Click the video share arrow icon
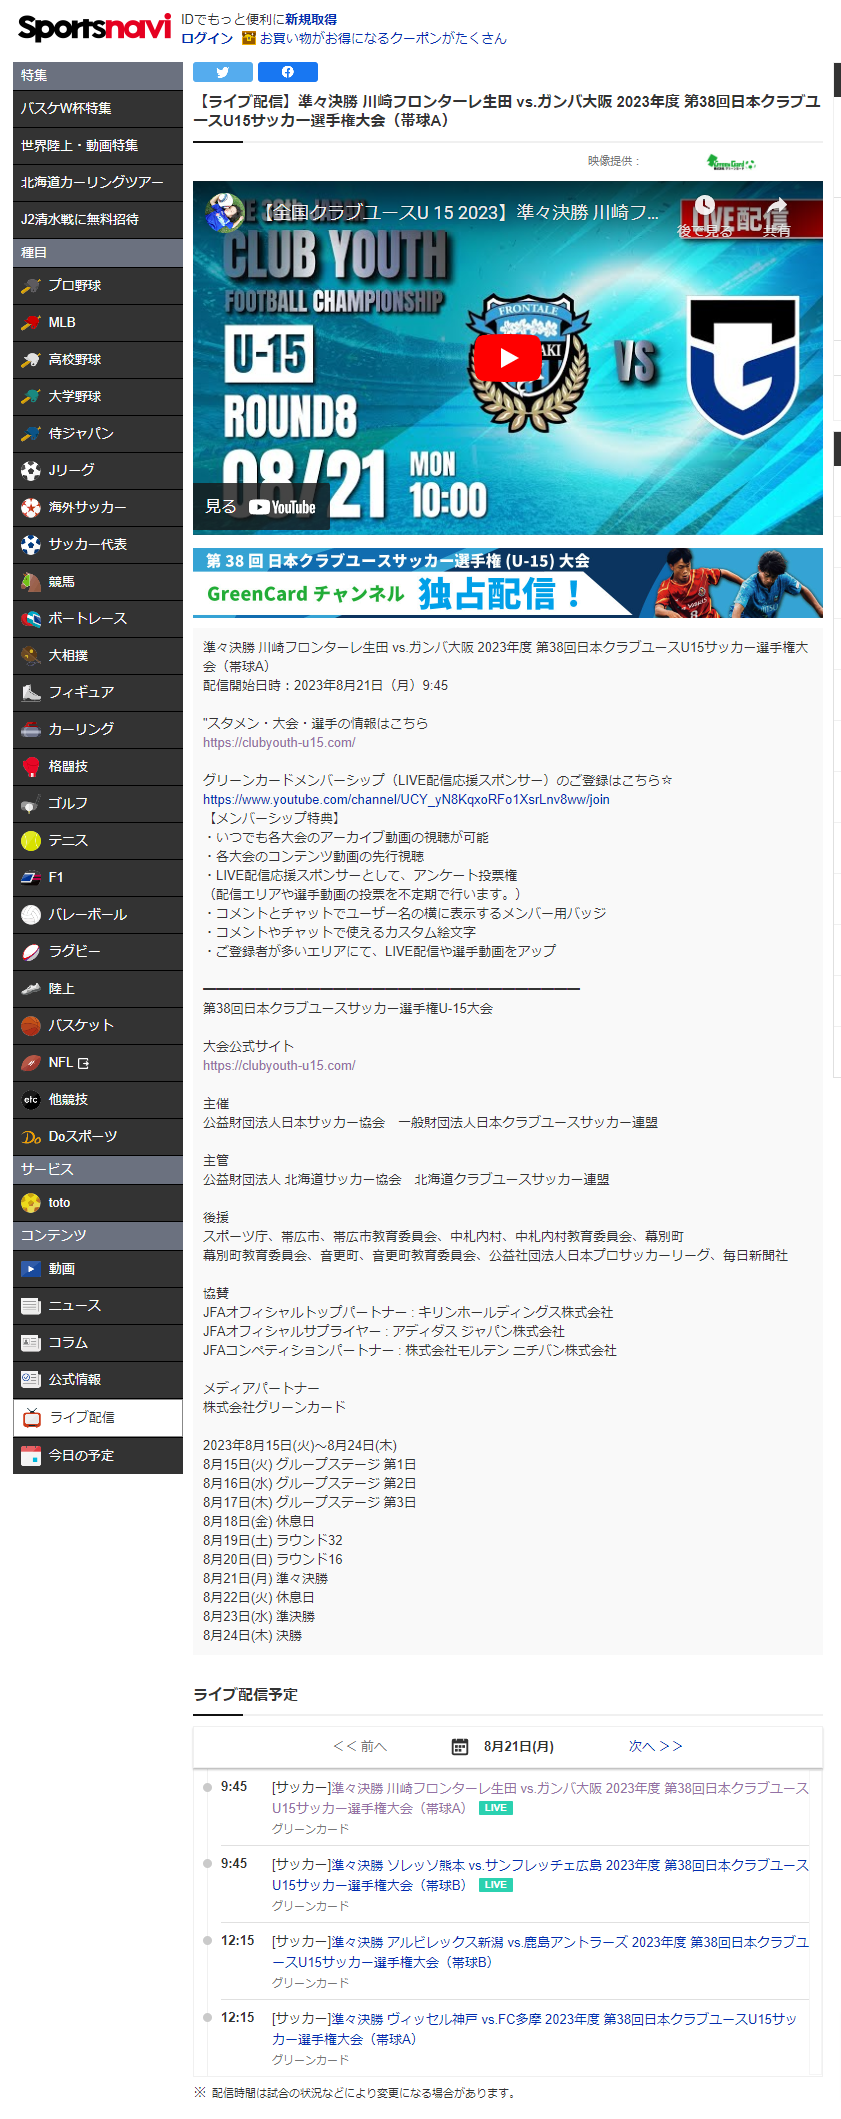Screen dimensions: 841x2119 click(x=776, y=207)
